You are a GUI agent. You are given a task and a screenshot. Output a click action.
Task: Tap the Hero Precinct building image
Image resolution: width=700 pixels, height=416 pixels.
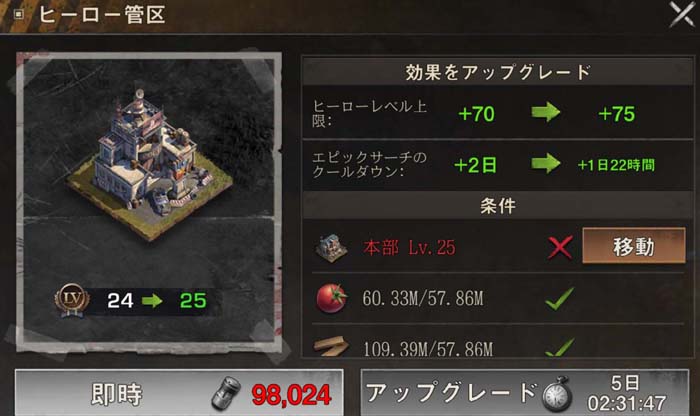click(x=150, y=163)
